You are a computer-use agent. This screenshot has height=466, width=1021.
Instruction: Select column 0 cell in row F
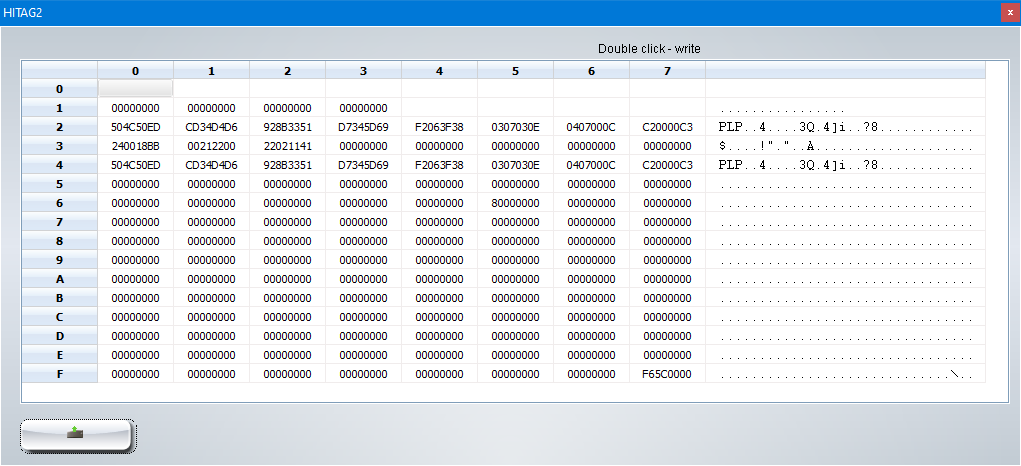(x=135, y=374)
